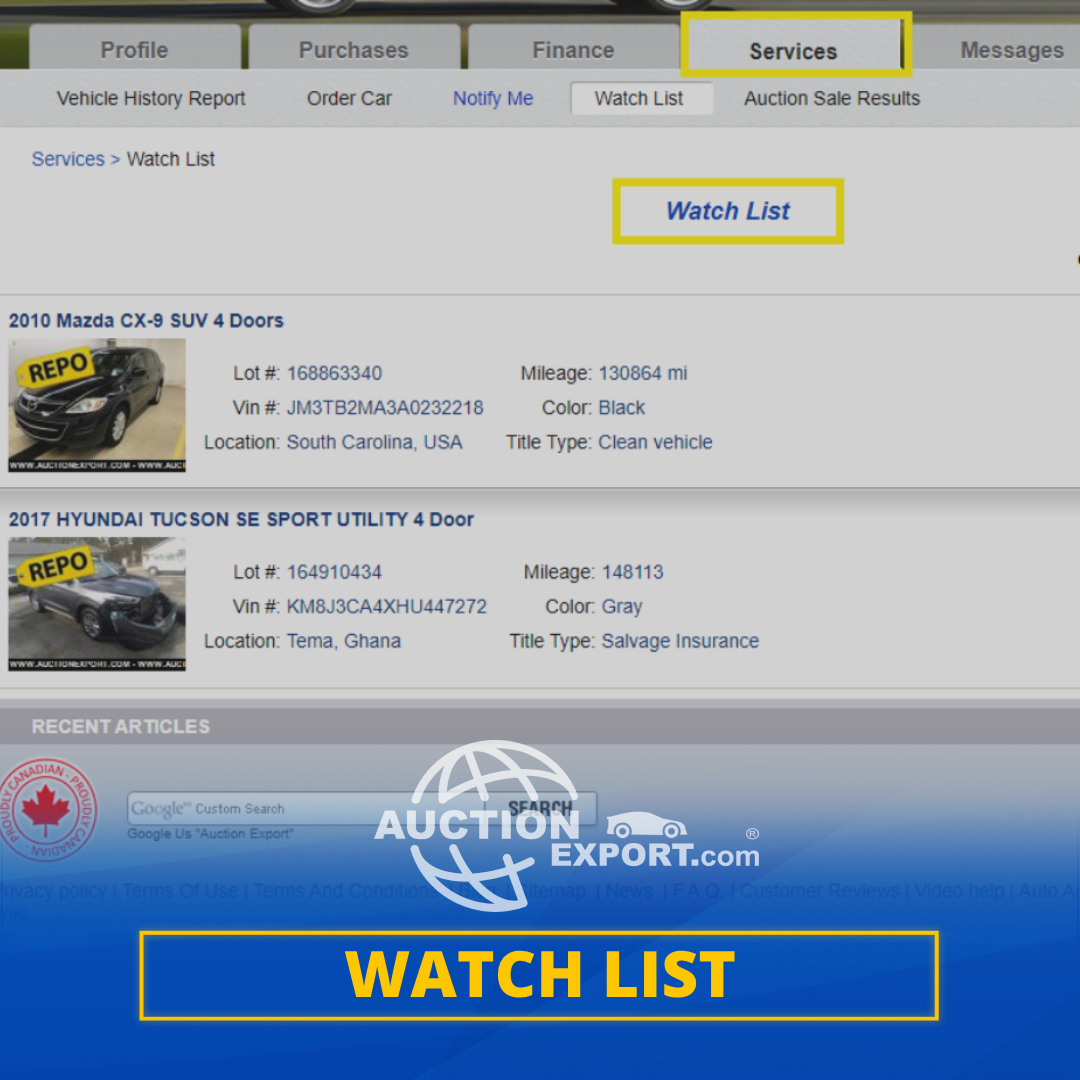Click the Terms And Conditions footer link
This screenshot has width=1080, height=1080.
pos(346,891)
